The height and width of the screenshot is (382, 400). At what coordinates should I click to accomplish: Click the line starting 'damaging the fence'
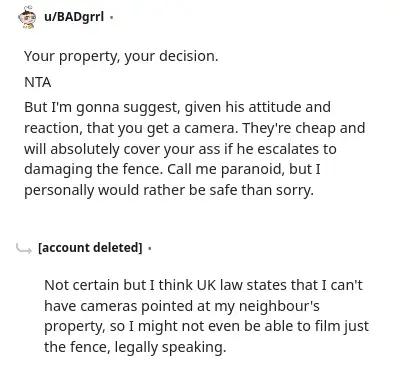[x=172, y=169]
